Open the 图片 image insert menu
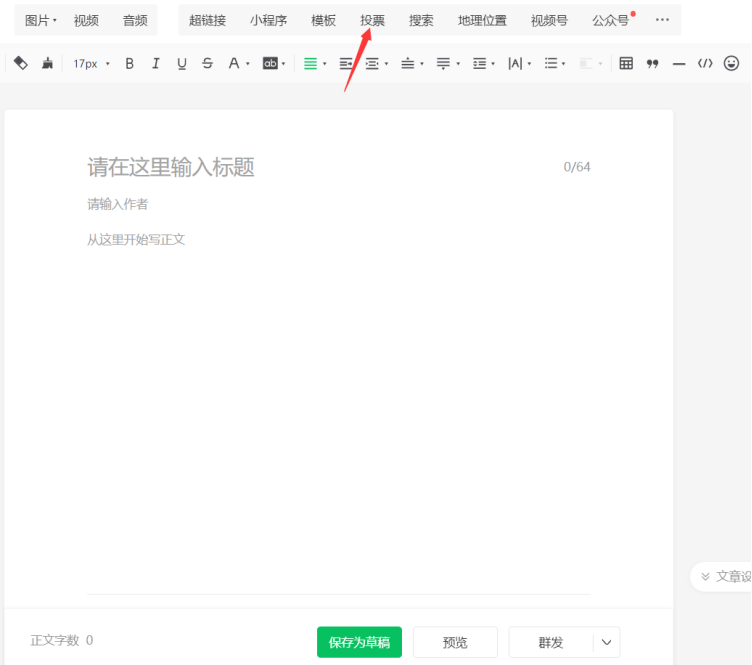 pos(40,20)
